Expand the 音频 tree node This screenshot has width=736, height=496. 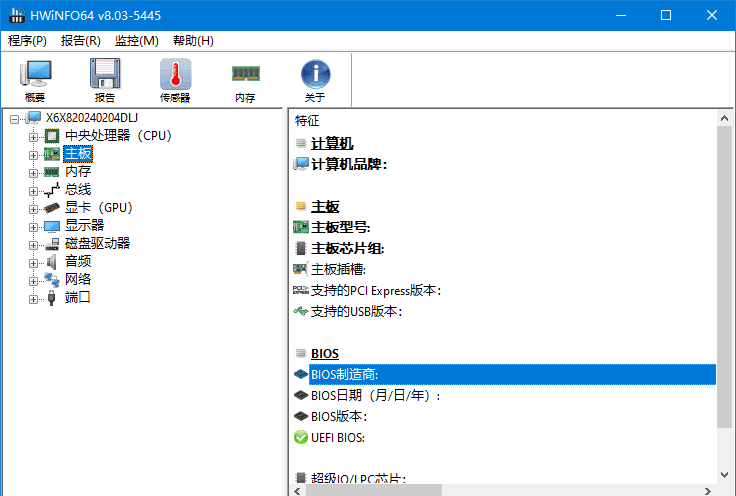(33, 263)
